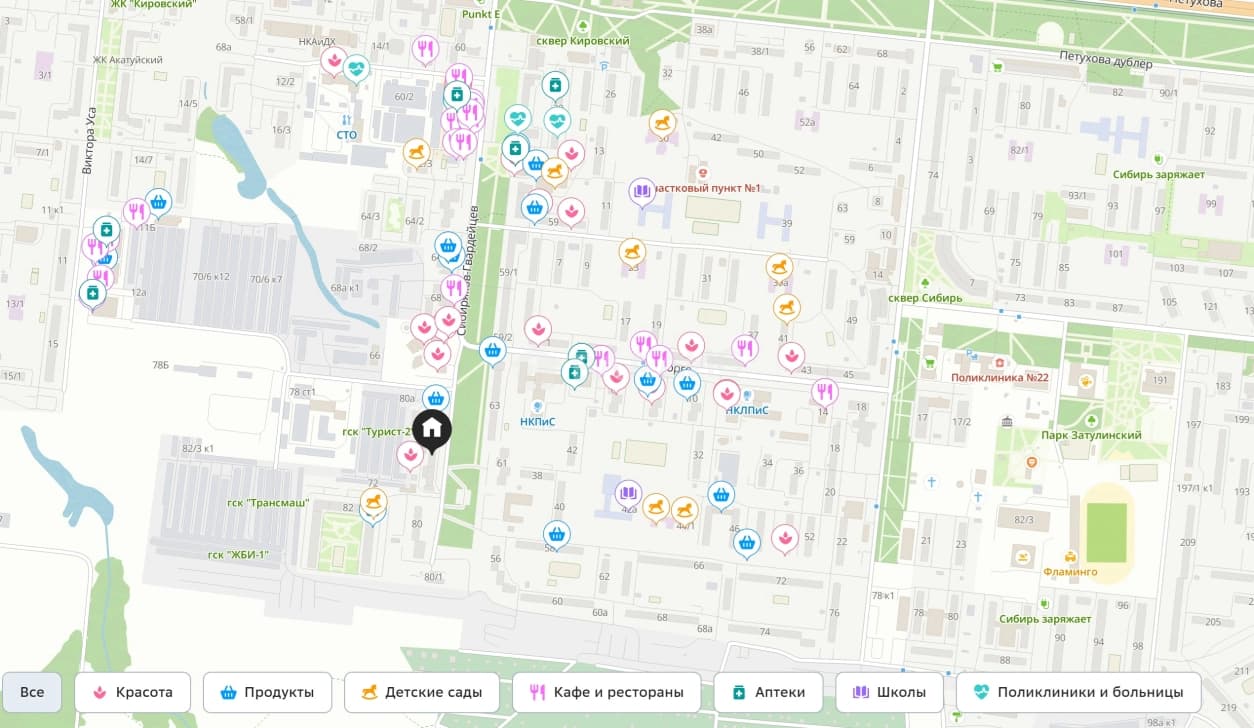This screenshot has height=728, width=1254.
Task: Click the pharmacy marker near building 12а
Action: pos(93,293)
